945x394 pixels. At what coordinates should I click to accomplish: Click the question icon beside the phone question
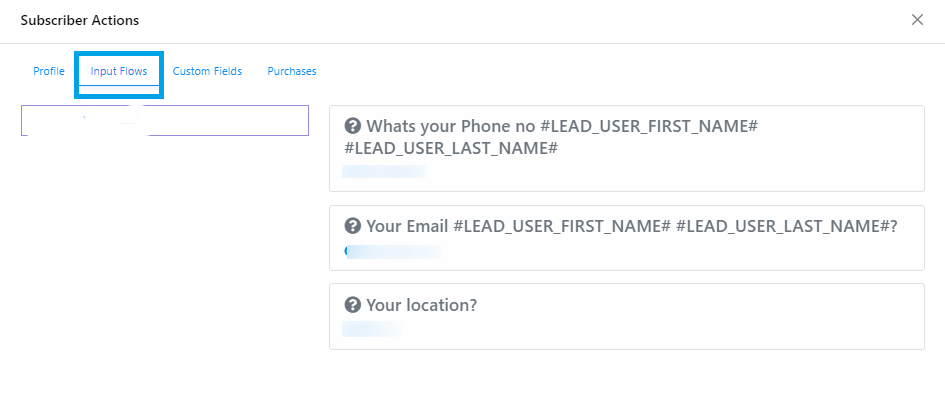click(x=352, y=127)
